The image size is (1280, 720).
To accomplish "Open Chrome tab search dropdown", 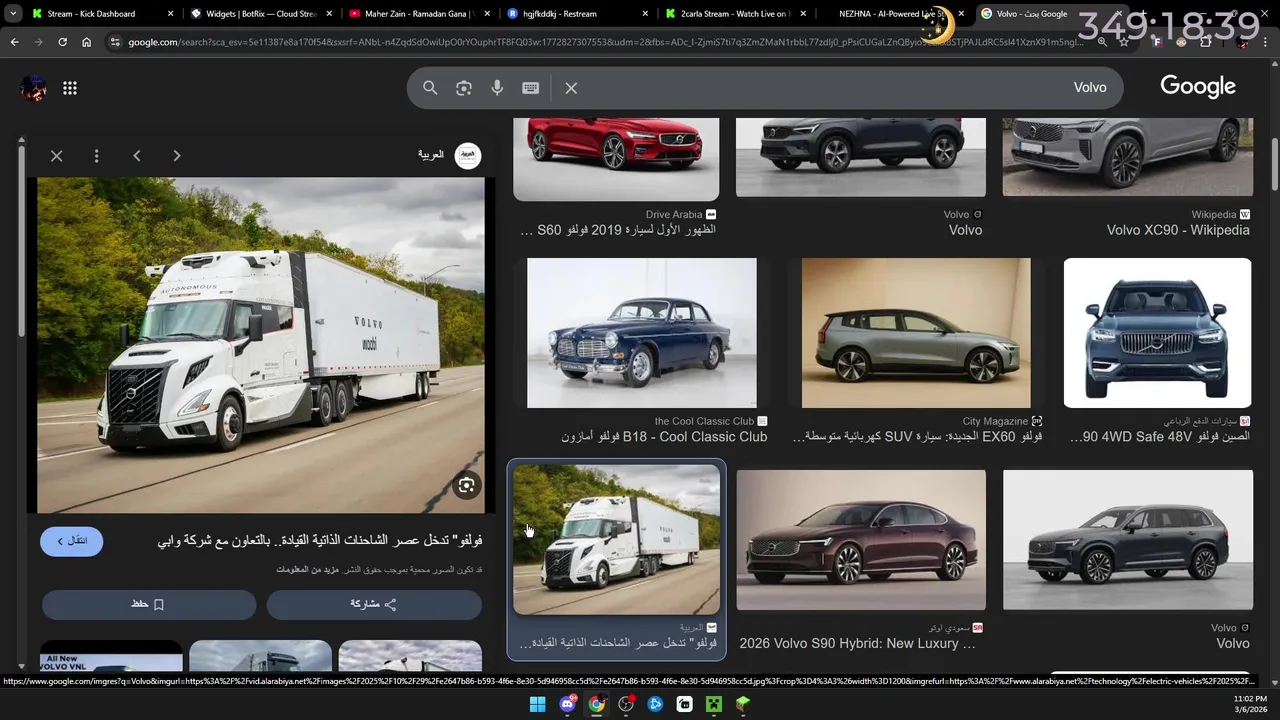I will click(x=12, y=14).
